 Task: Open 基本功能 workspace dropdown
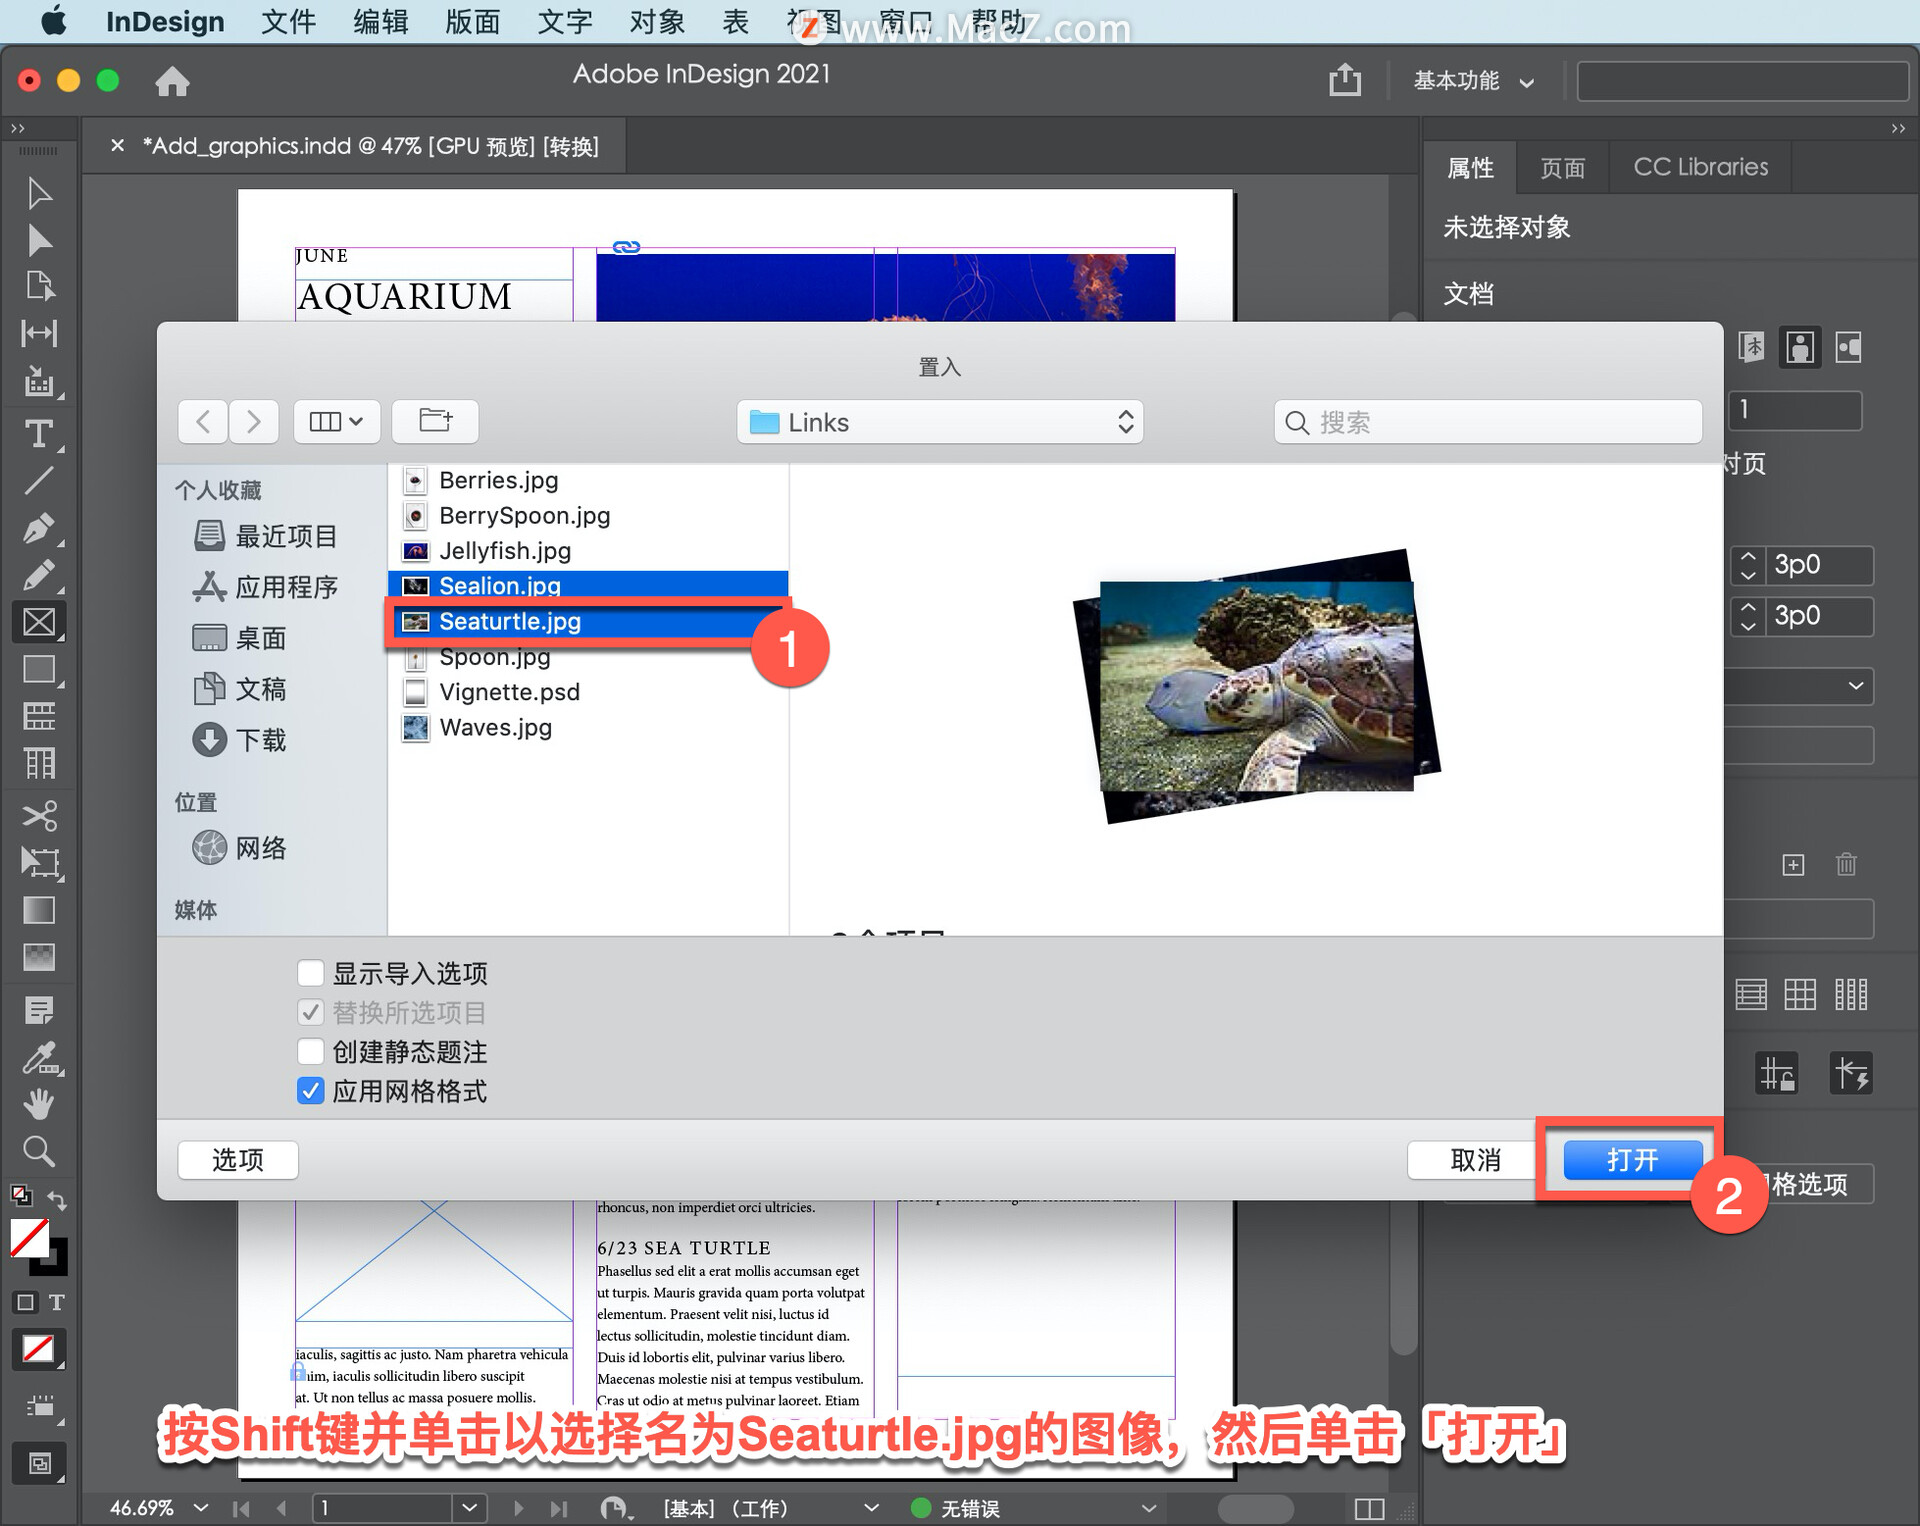coord(1473,81)
